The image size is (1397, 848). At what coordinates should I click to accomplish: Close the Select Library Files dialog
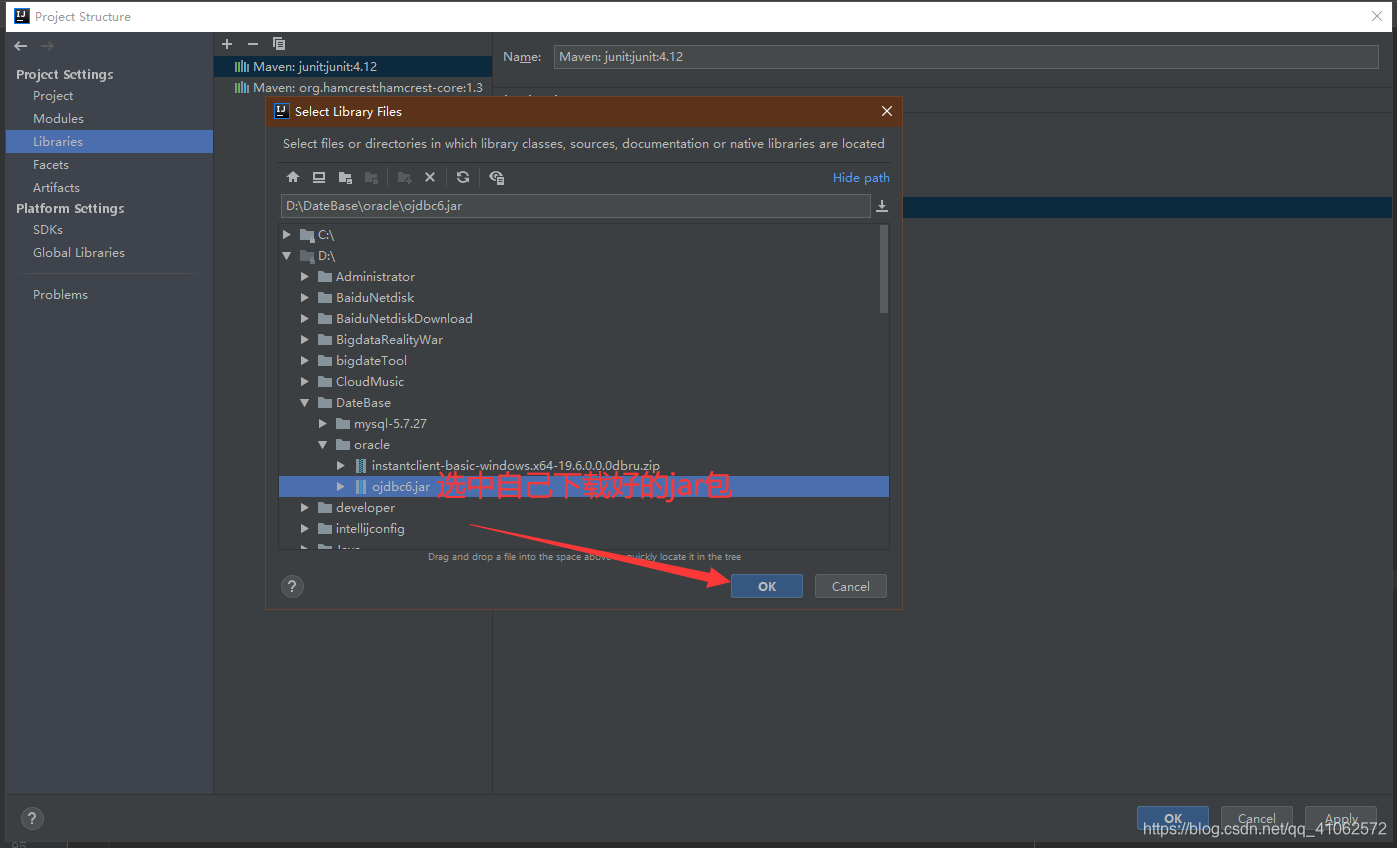click(886, 111)
